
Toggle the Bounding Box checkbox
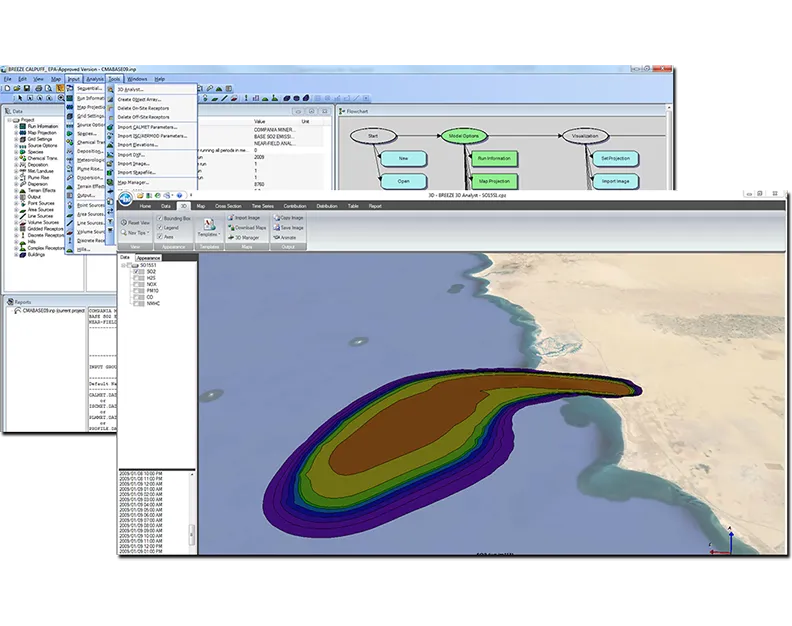(159, 217)
